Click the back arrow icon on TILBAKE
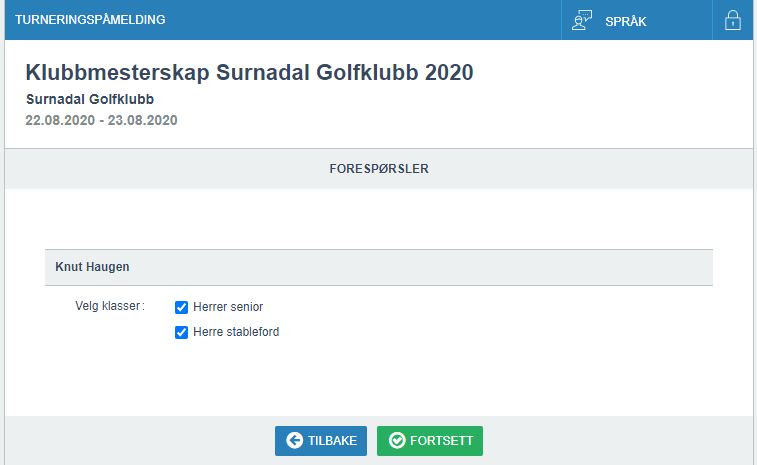 [x=294, y=441]
